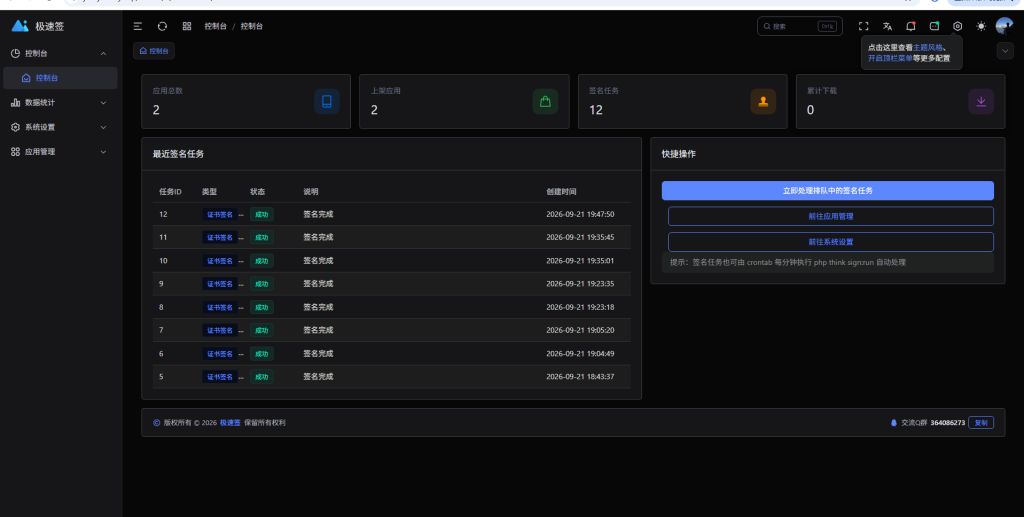The image size is (1024, 517).
Task: Click the 前往系统设置 button
Action: coord(831,242)
